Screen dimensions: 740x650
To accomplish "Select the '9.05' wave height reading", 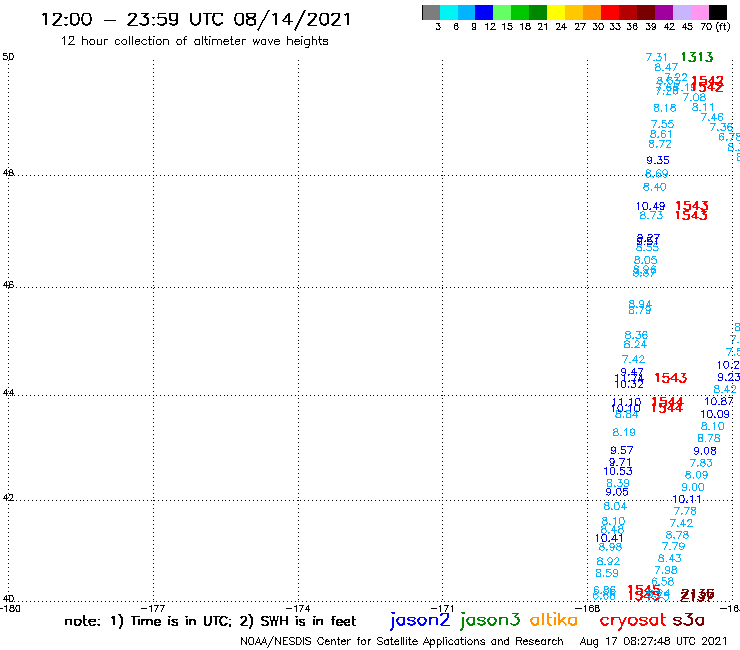I will [x=617, y=492].
